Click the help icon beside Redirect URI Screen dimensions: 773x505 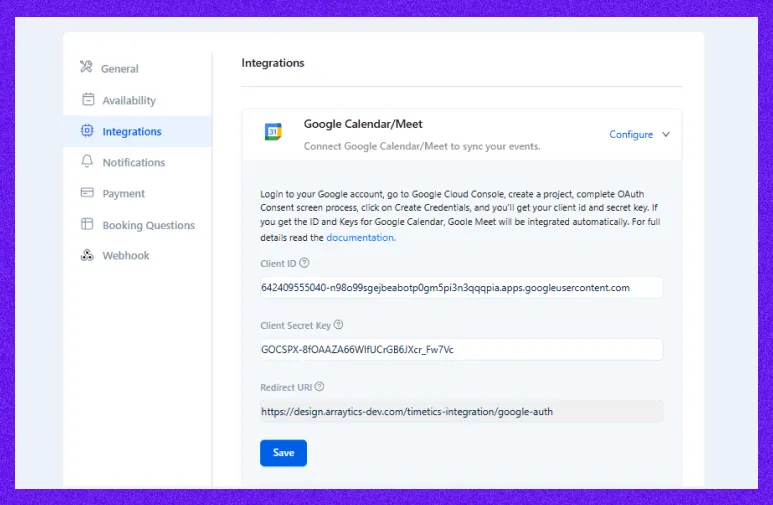[319, 387]
